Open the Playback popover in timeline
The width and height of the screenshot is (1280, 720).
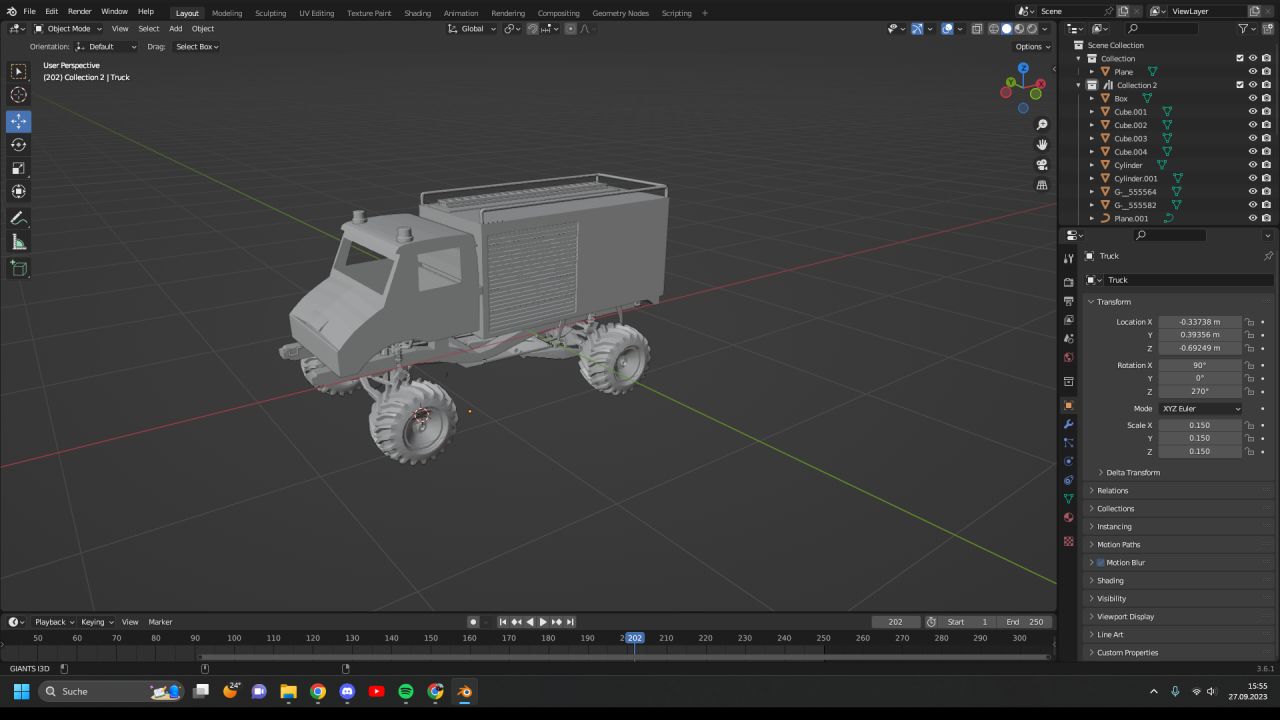(x=54, y=622)
